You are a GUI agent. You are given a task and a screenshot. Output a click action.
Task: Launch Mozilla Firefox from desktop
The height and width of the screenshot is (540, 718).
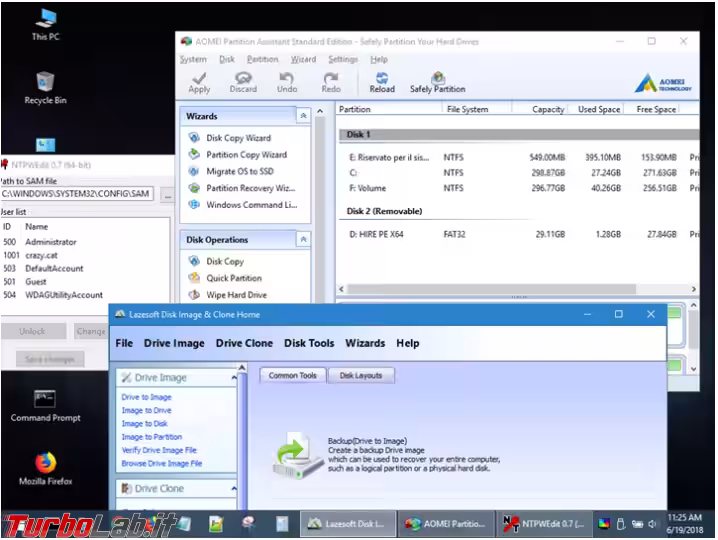45,469
